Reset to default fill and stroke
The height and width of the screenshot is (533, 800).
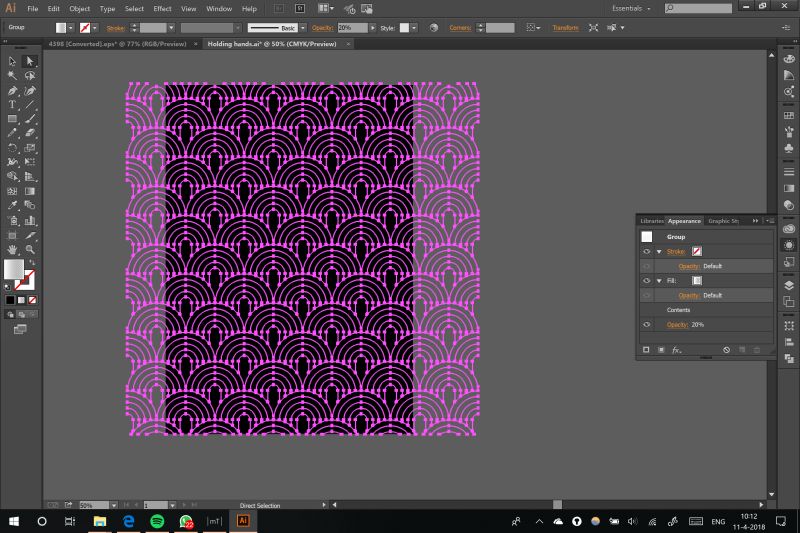(x=8, y=287)
